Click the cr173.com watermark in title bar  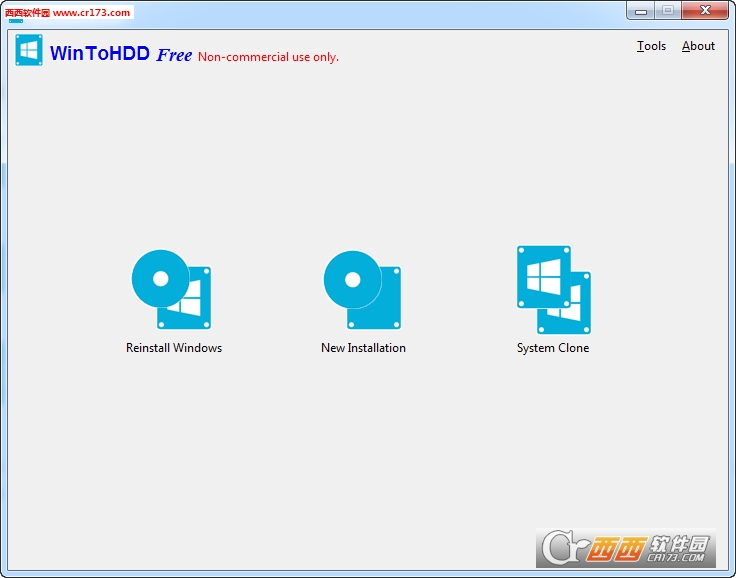tap(68, 13)
